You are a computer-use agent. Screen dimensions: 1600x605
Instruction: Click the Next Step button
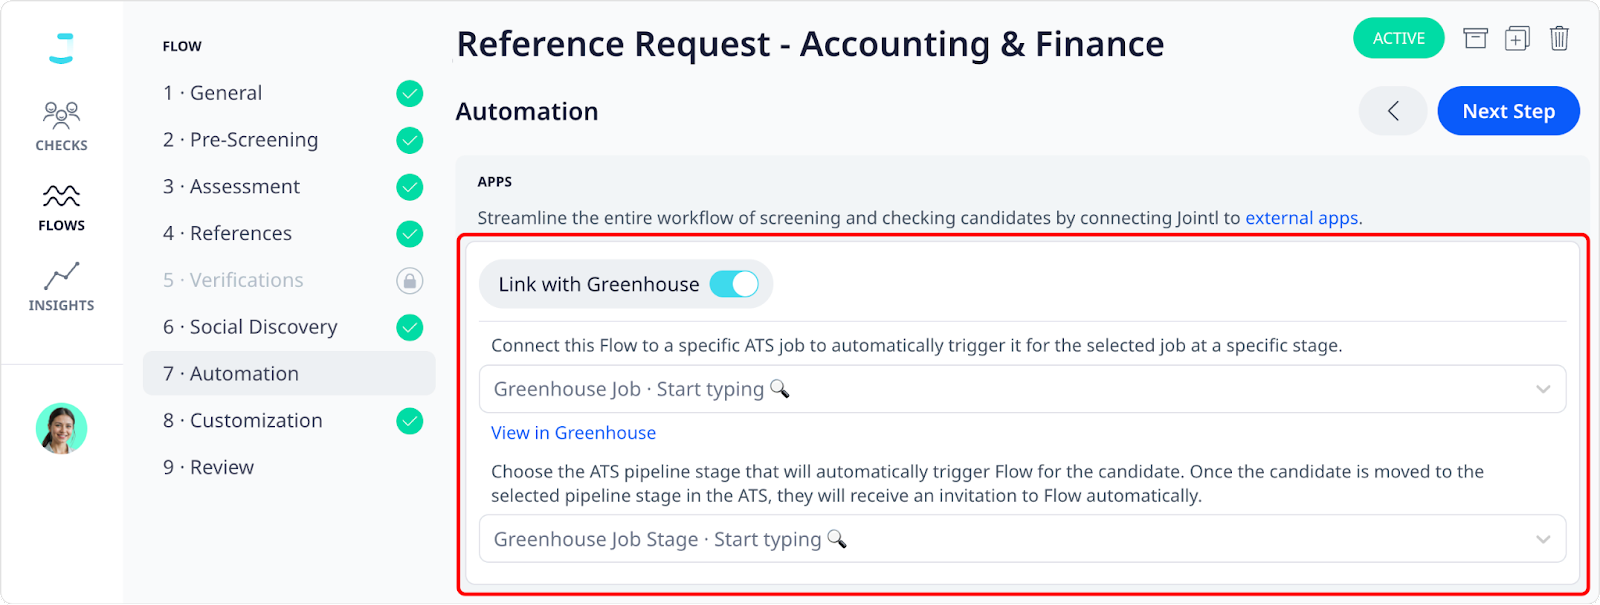1508,111
